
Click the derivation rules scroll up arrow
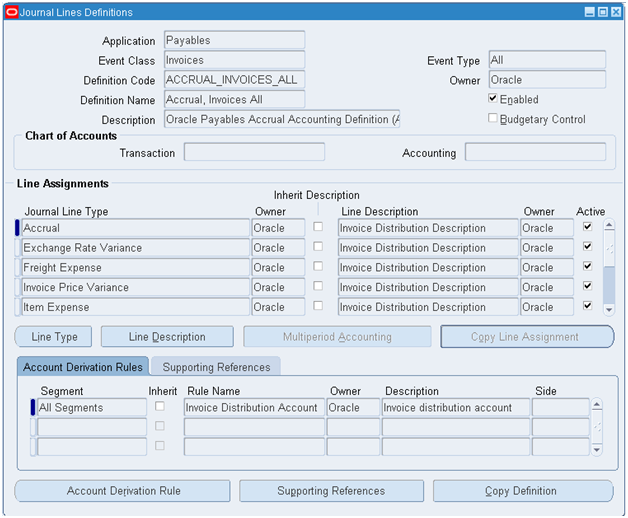click(597, 405)
